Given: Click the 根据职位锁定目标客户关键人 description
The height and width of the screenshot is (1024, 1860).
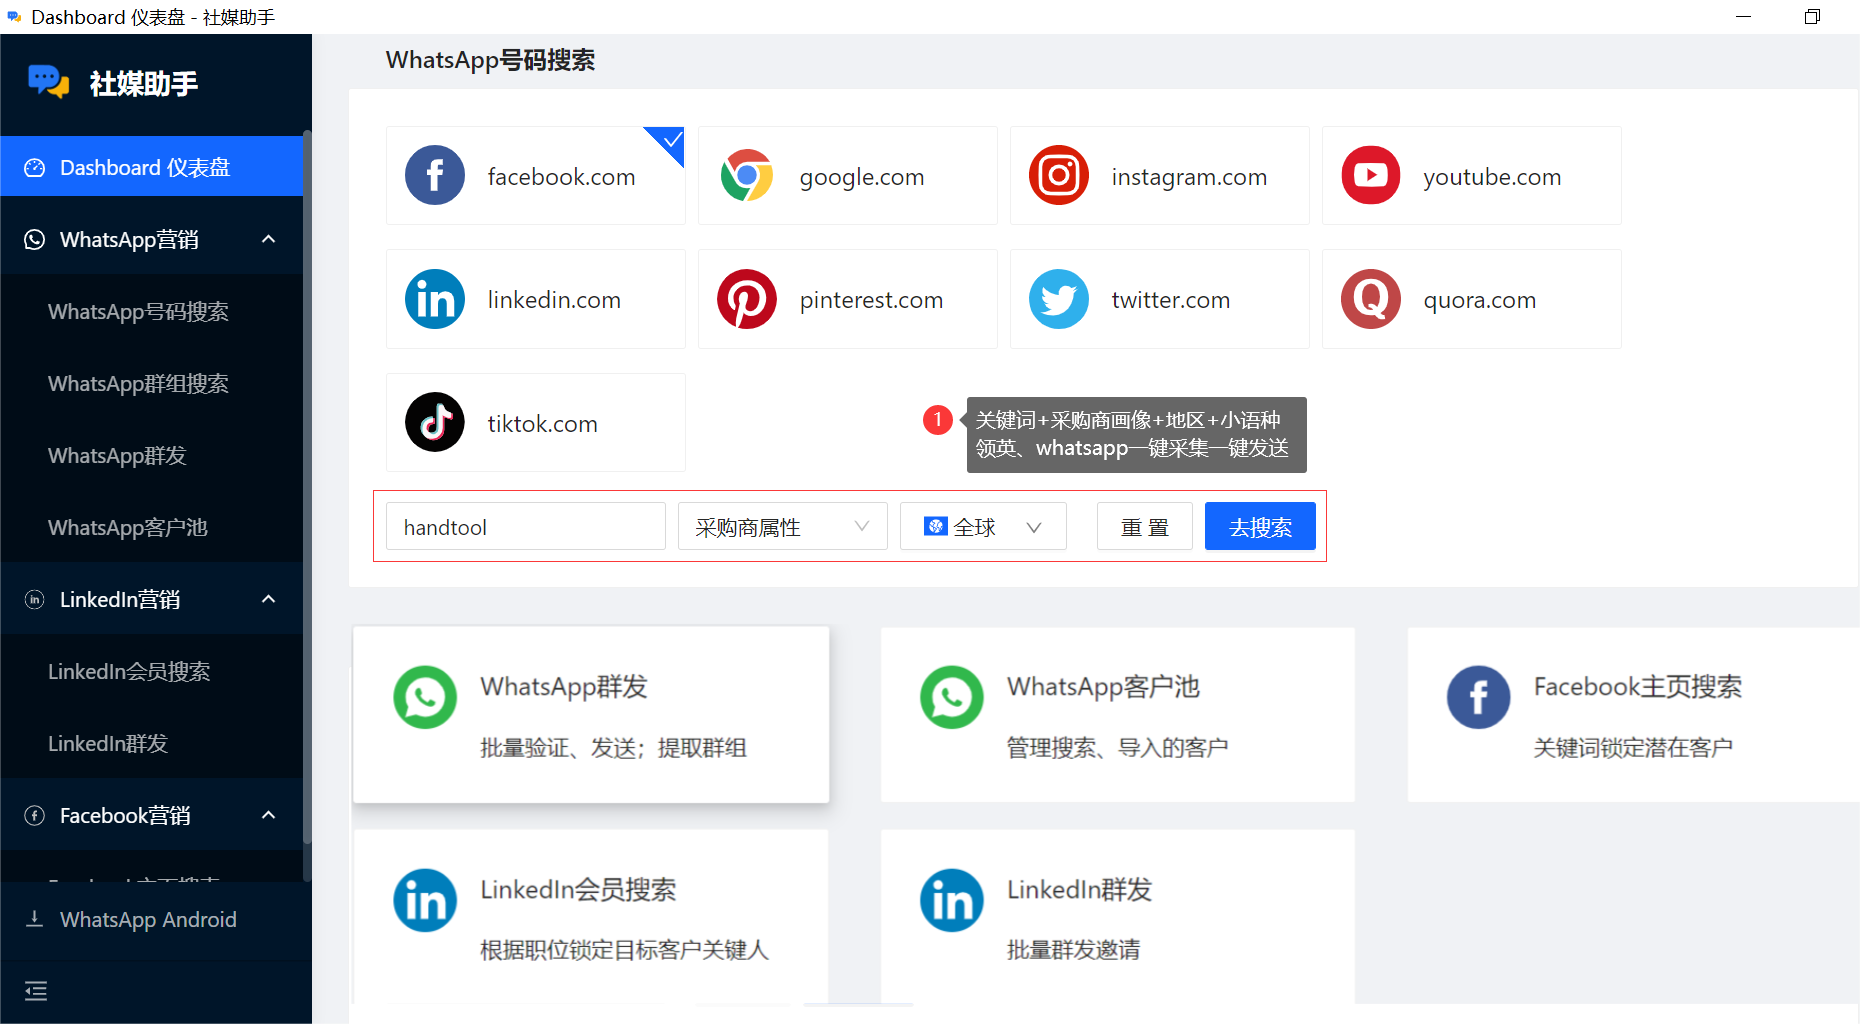Looking at the screenshot, I should [x=624, y=950].
